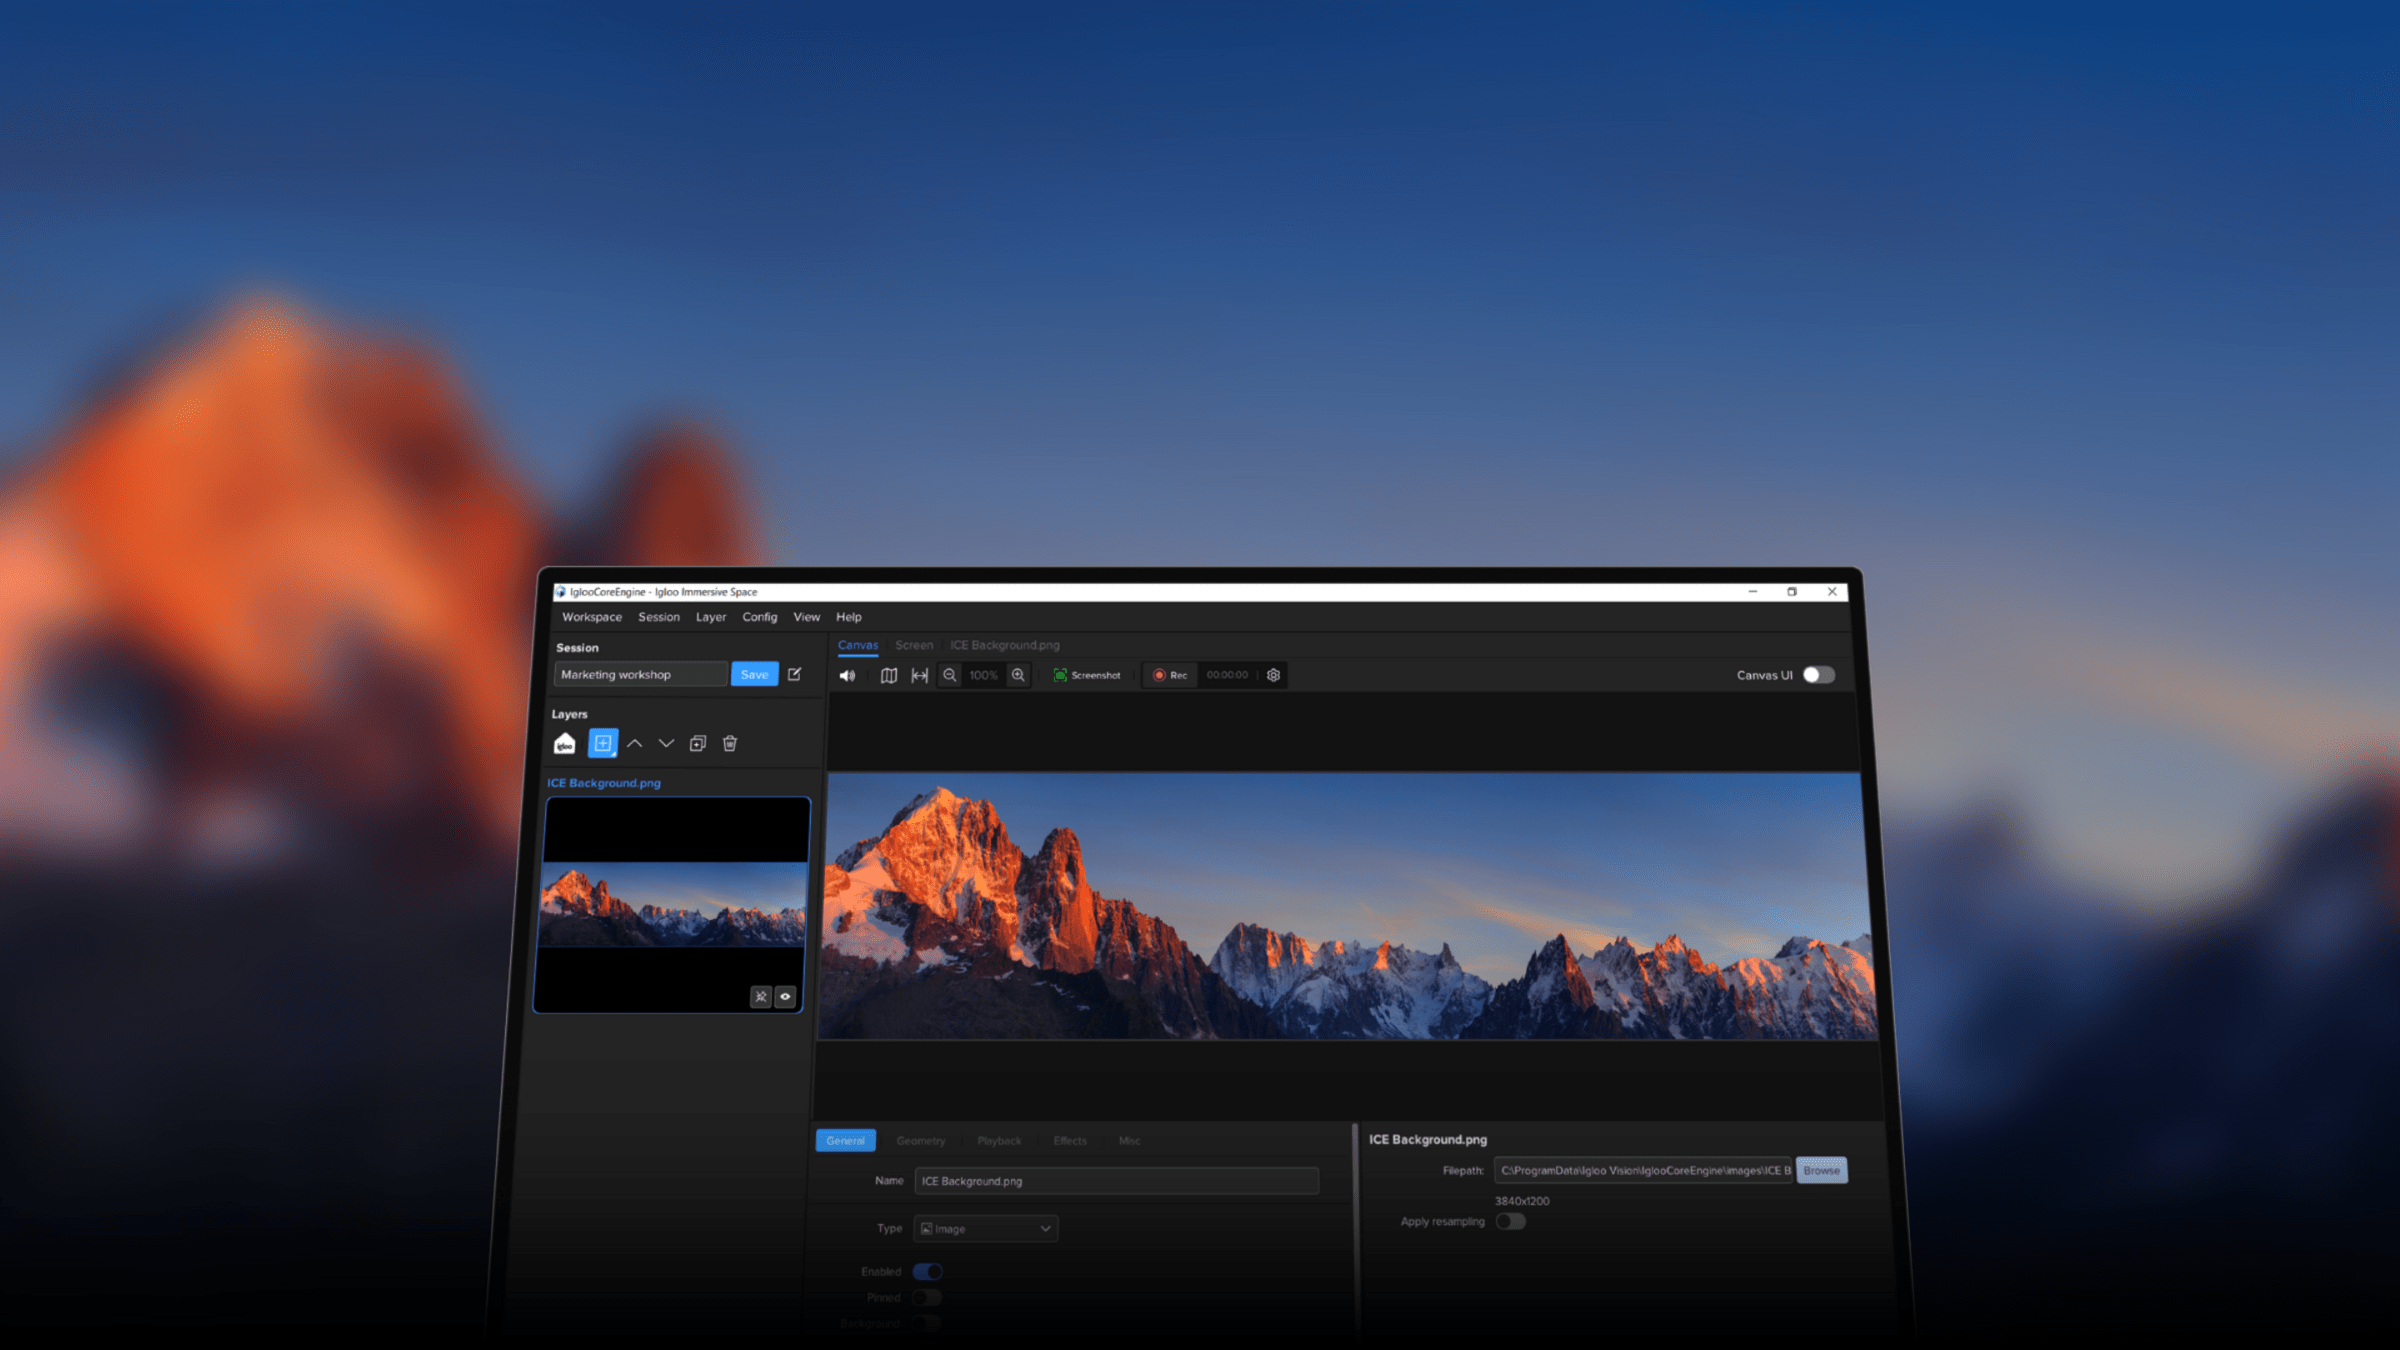Delete layer with trash icon
The height and width of the screenshot is (1350, 2400).
(730, 743)
